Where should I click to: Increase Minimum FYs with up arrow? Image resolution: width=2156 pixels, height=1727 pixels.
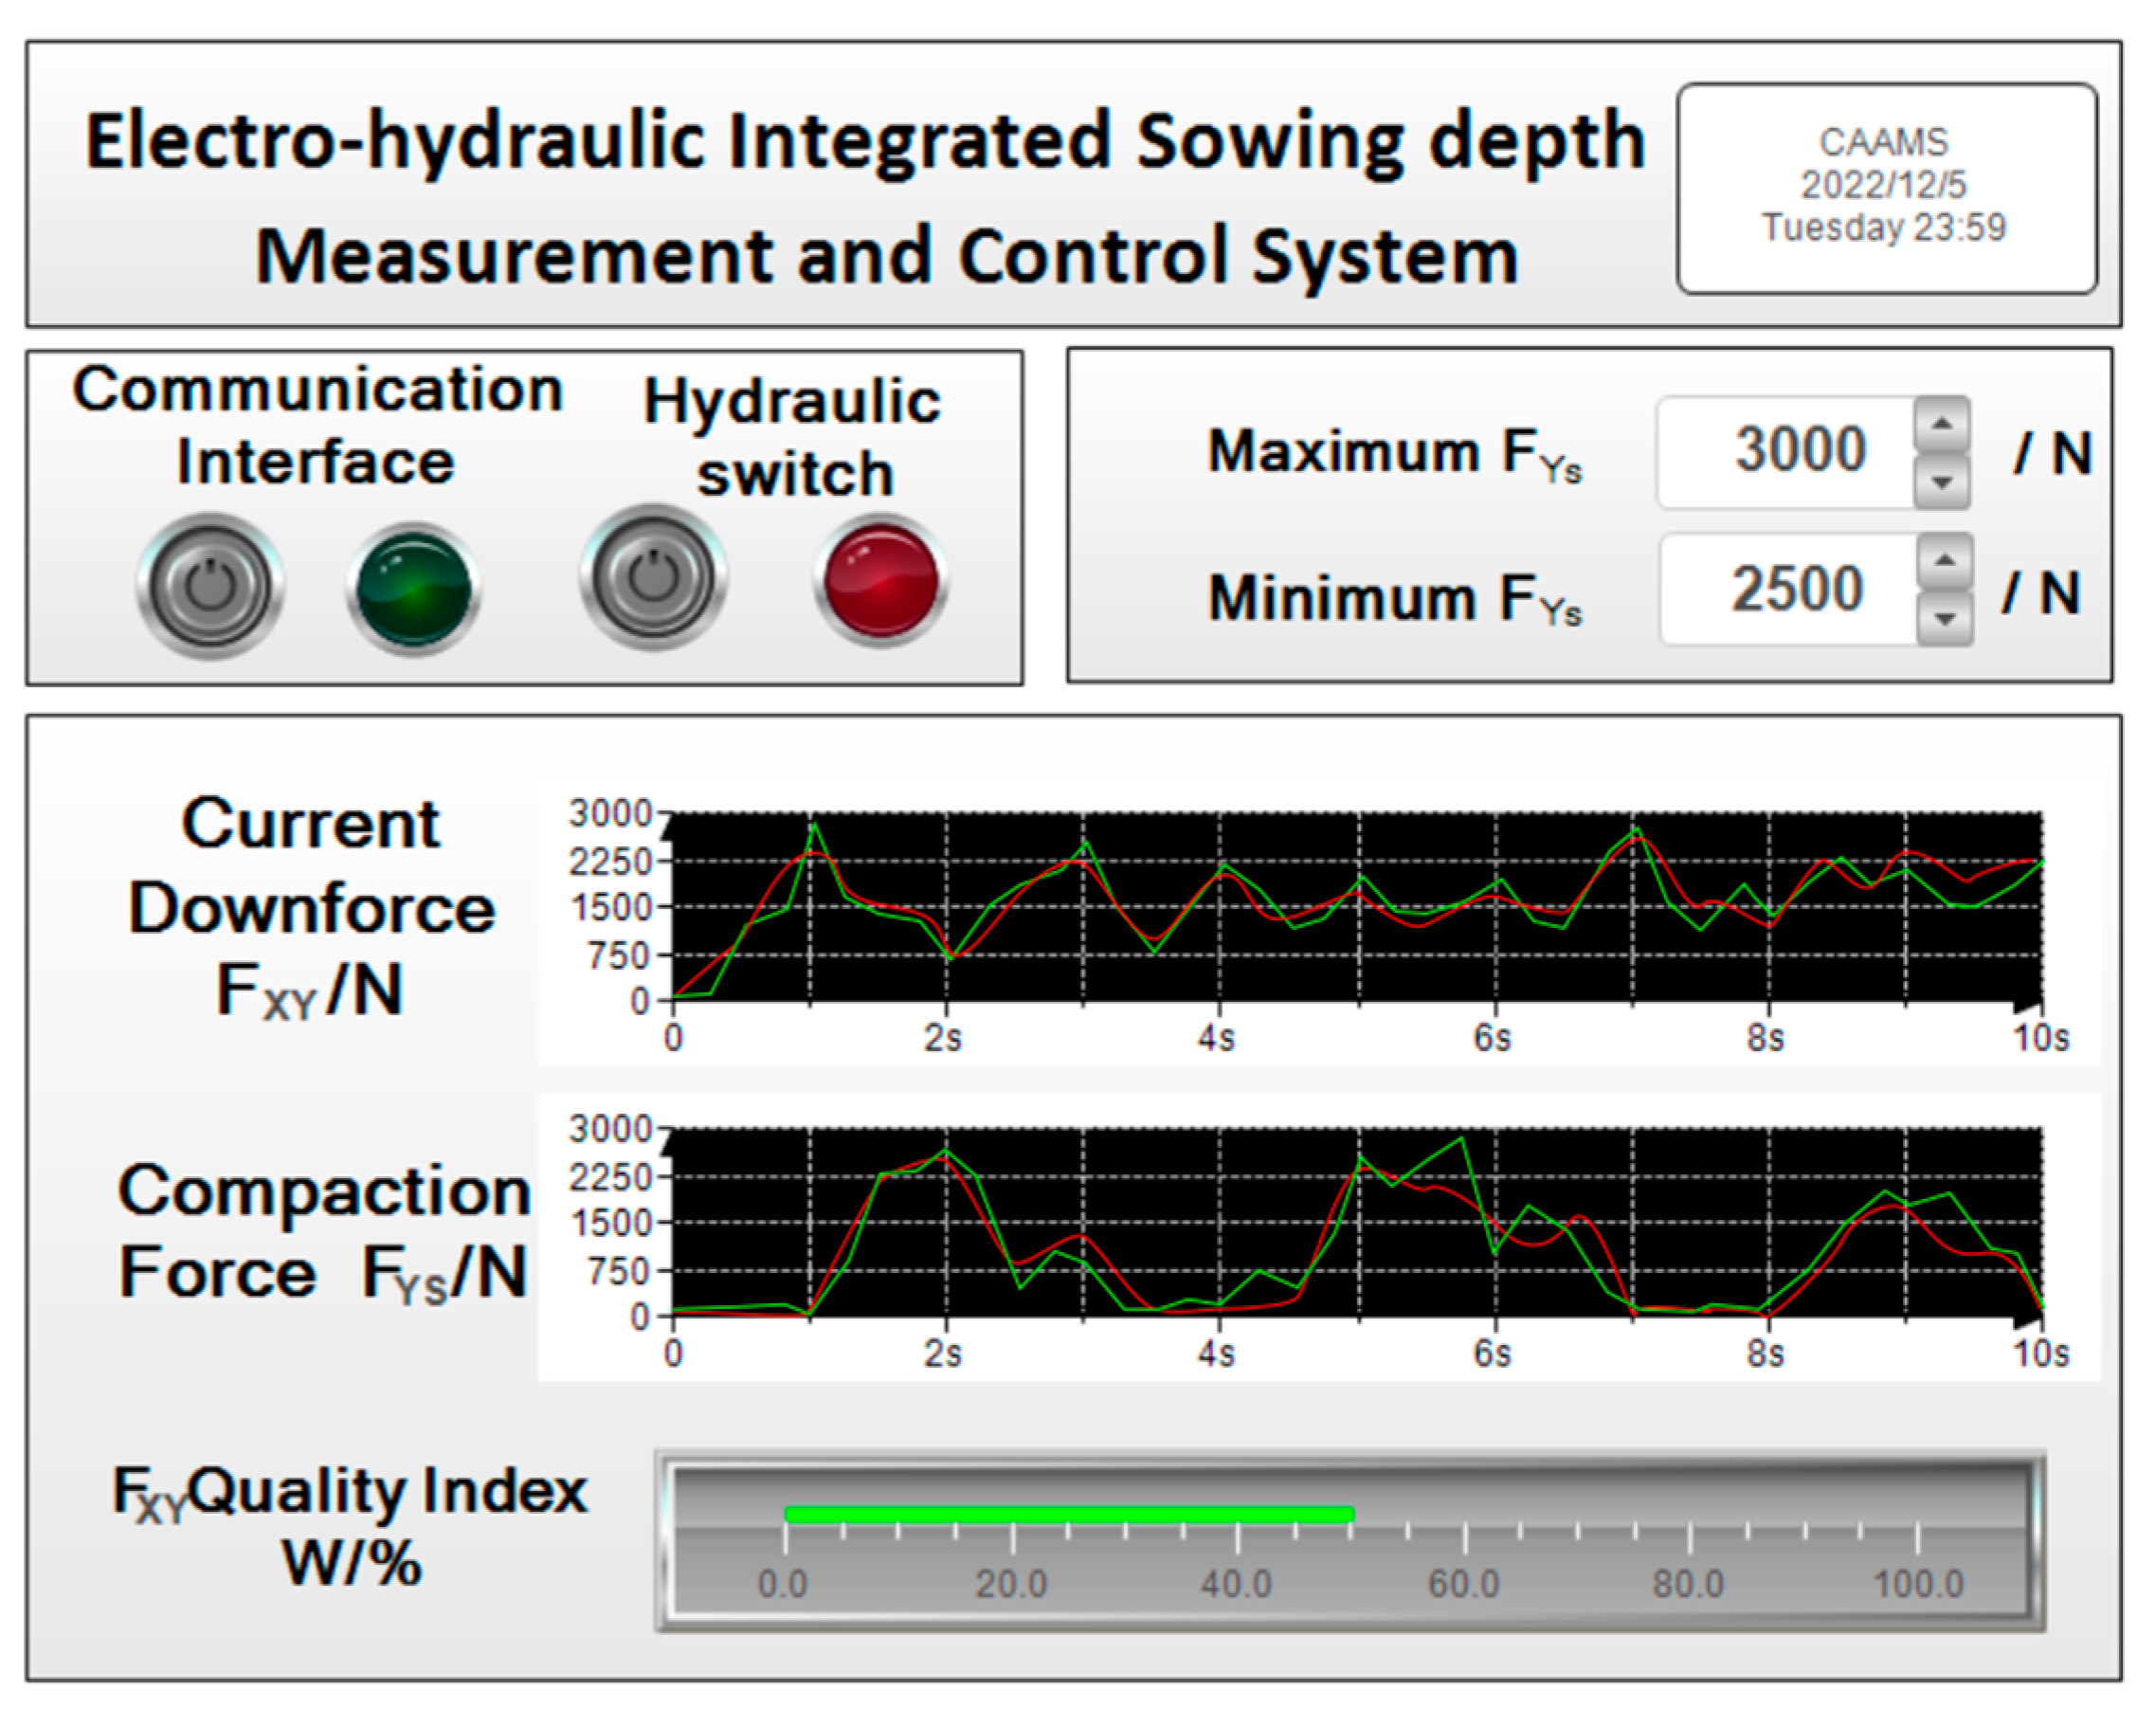1944,560
